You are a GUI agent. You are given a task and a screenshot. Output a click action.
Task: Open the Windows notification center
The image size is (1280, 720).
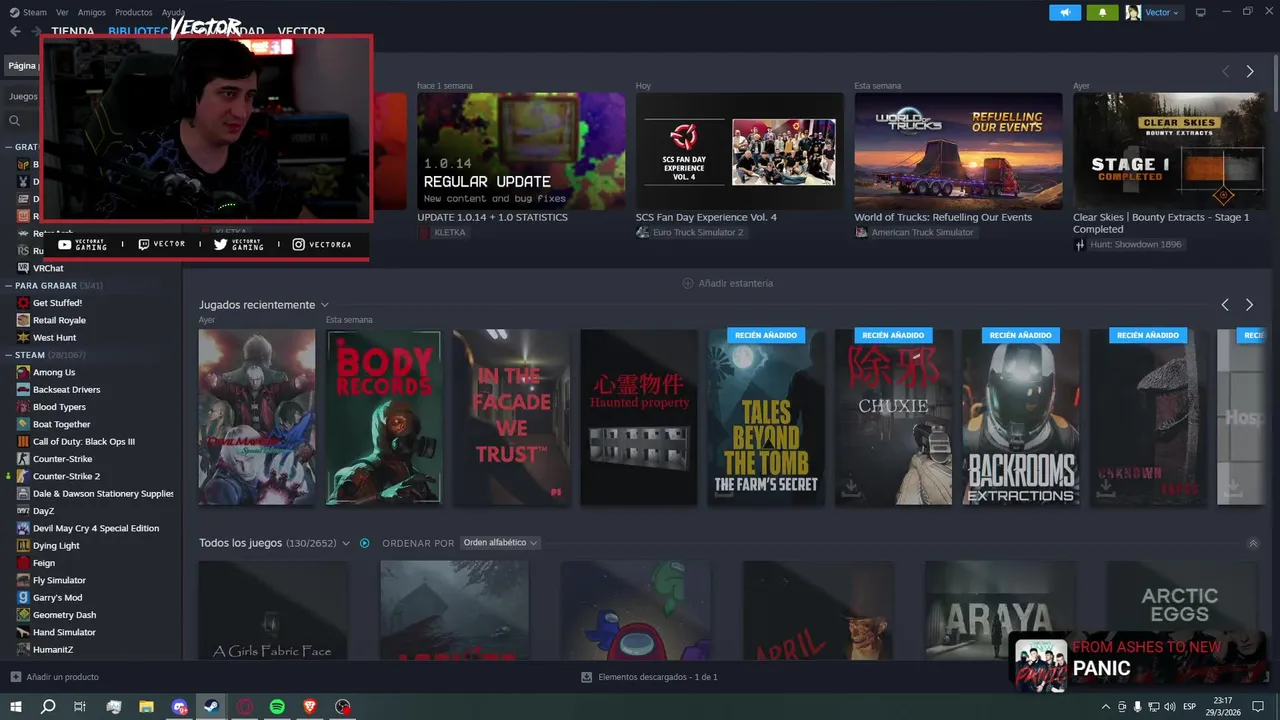(x=1258, y=707)
